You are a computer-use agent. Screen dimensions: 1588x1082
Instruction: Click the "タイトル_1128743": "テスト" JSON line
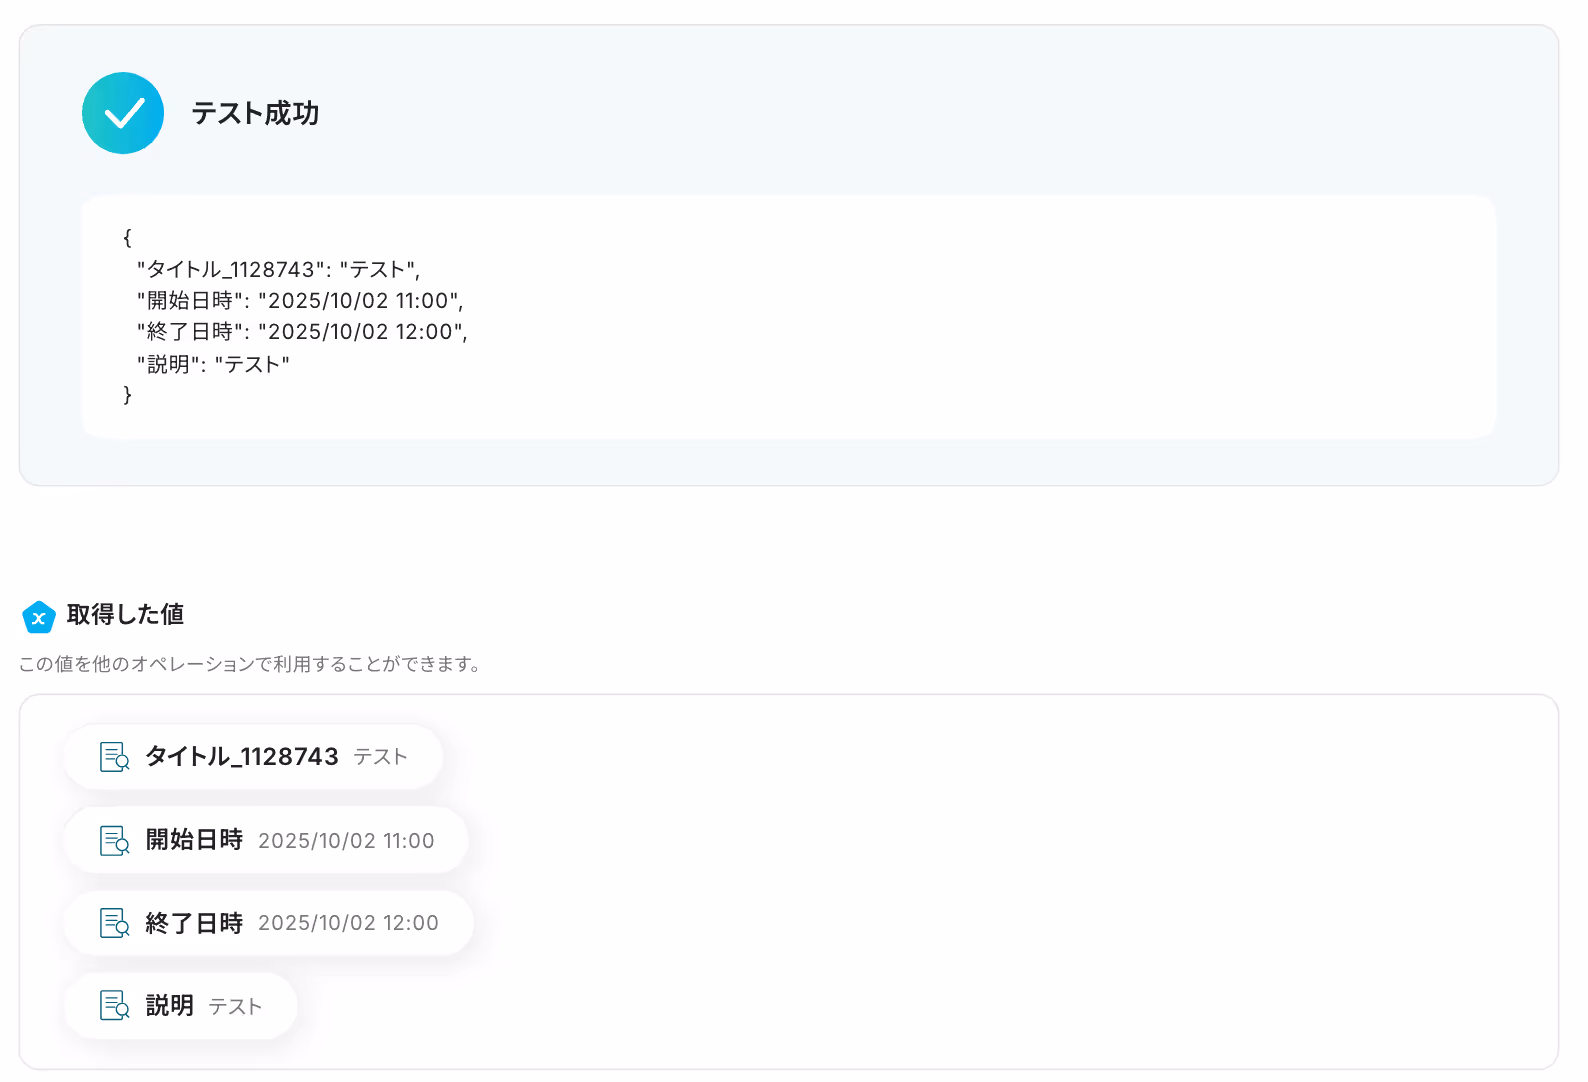click(279, 269)
